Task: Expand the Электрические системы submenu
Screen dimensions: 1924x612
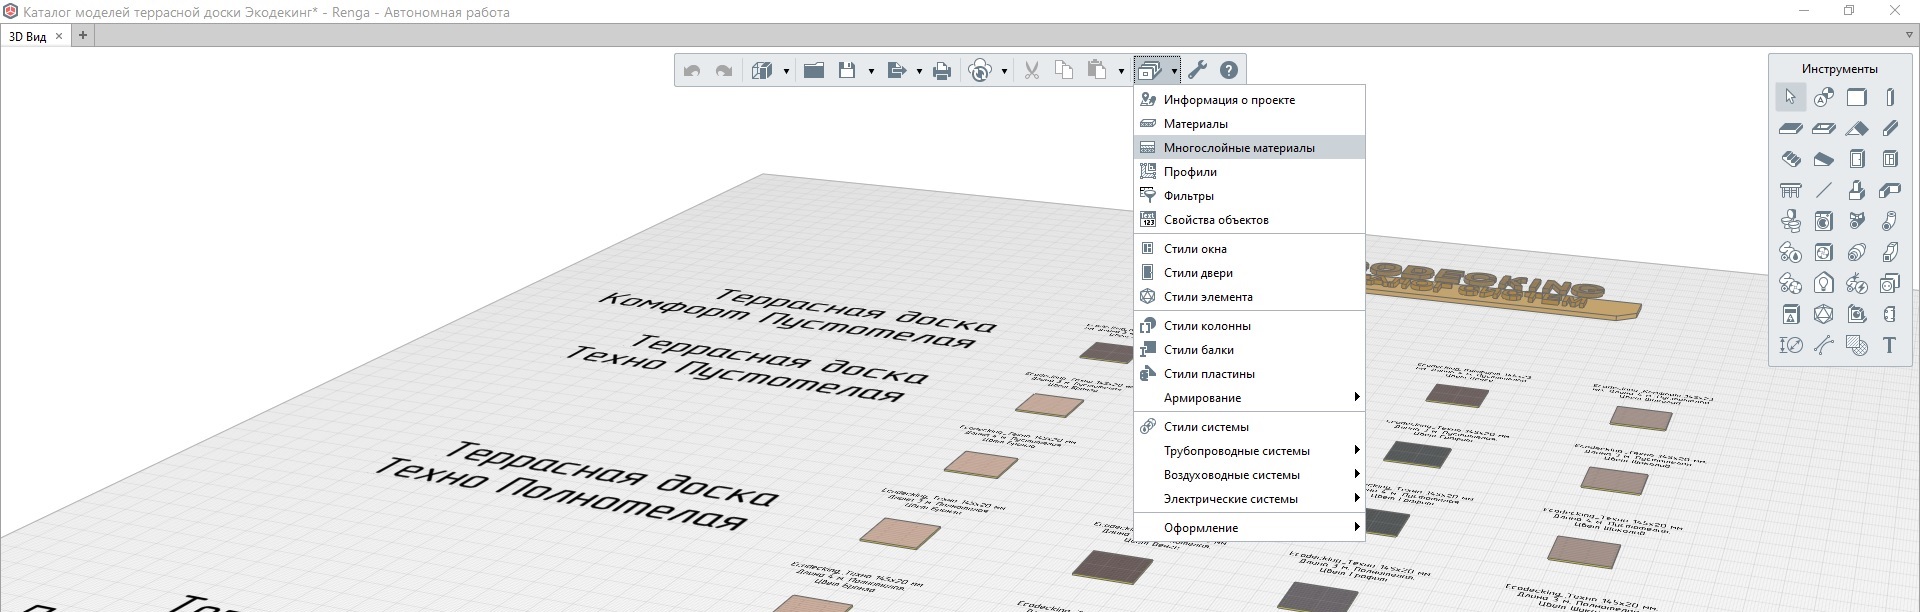Action: [x=1250, y=499]
